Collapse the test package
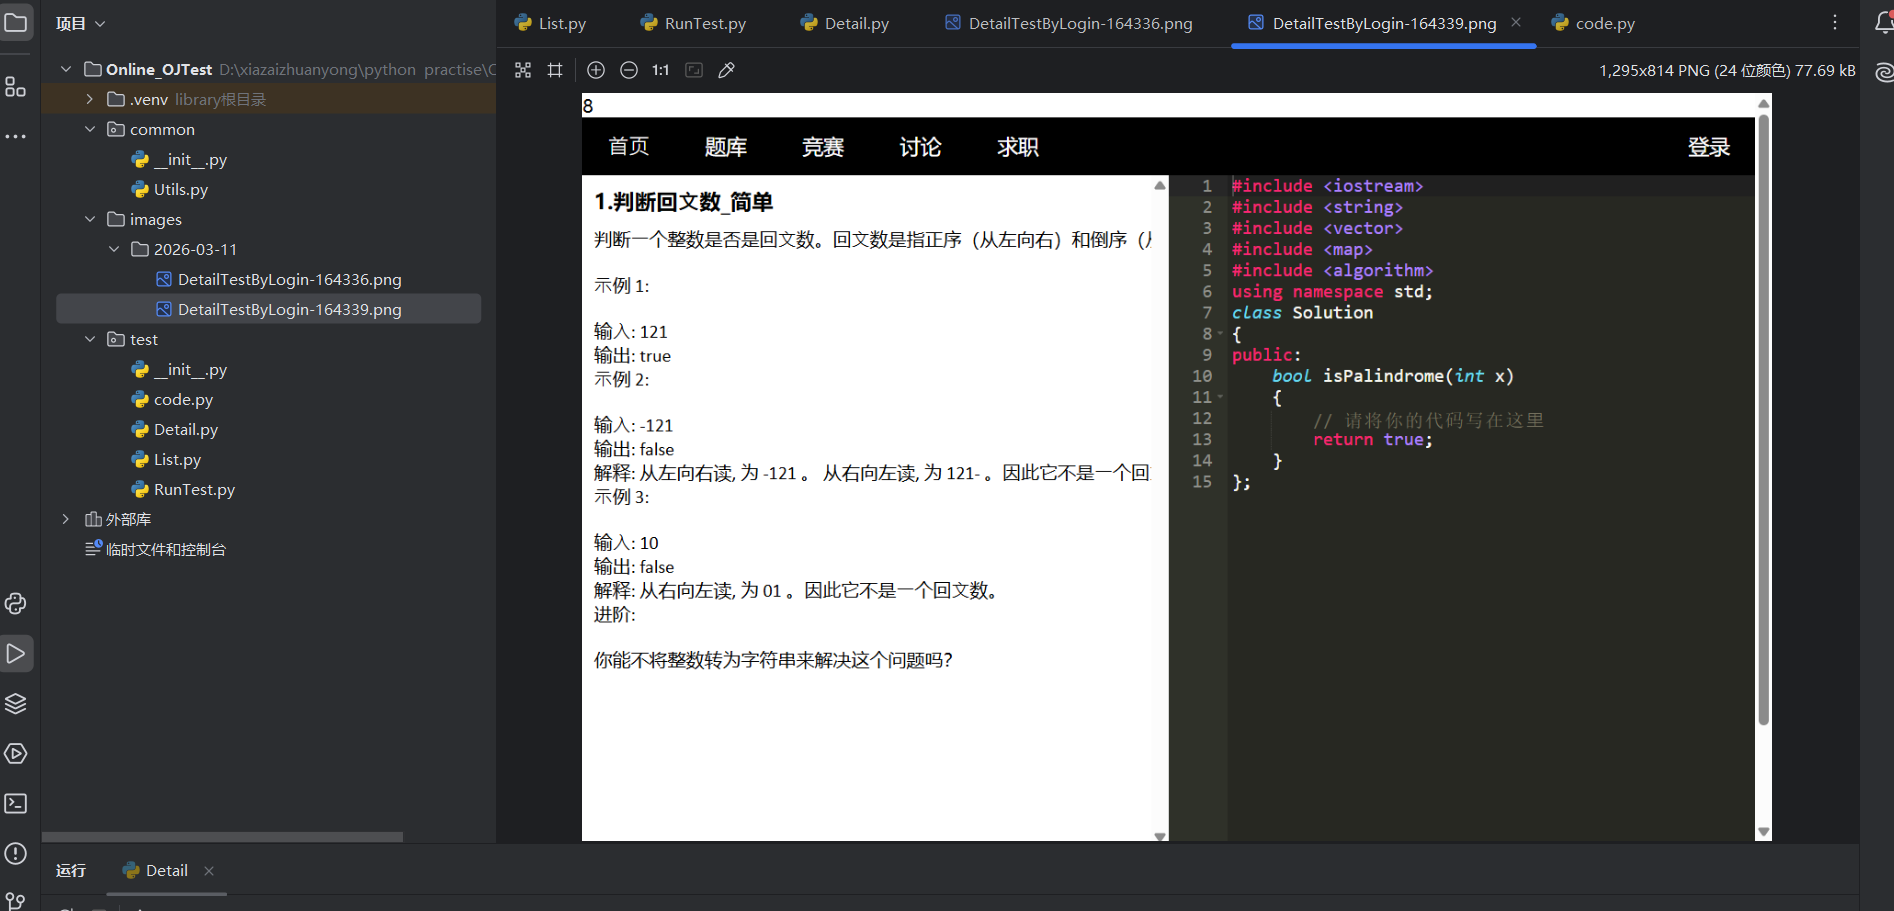 [x=90, y=339]
